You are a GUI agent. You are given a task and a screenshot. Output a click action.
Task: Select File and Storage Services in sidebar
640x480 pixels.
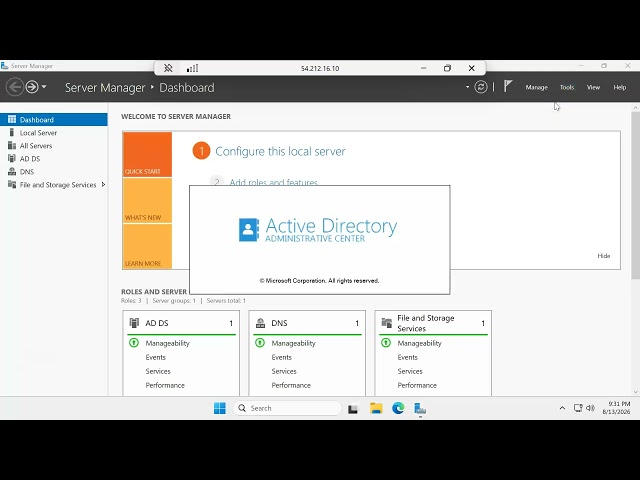tap(53, 185)
